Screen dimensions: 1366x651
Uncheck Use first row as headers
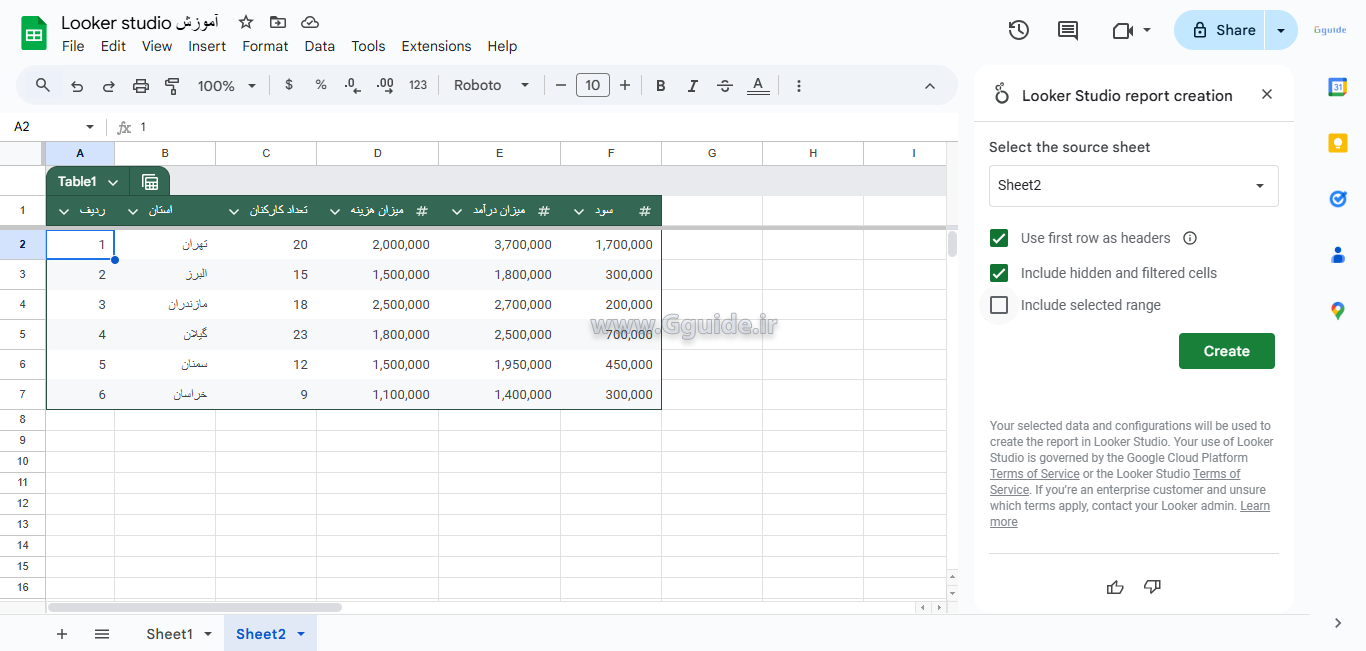998,238
